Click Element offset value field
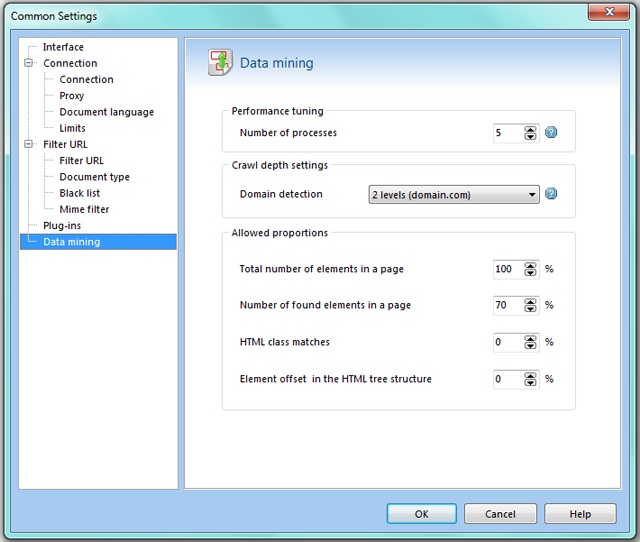This screenshot has width=640, height=542. (x=509, y=379)
